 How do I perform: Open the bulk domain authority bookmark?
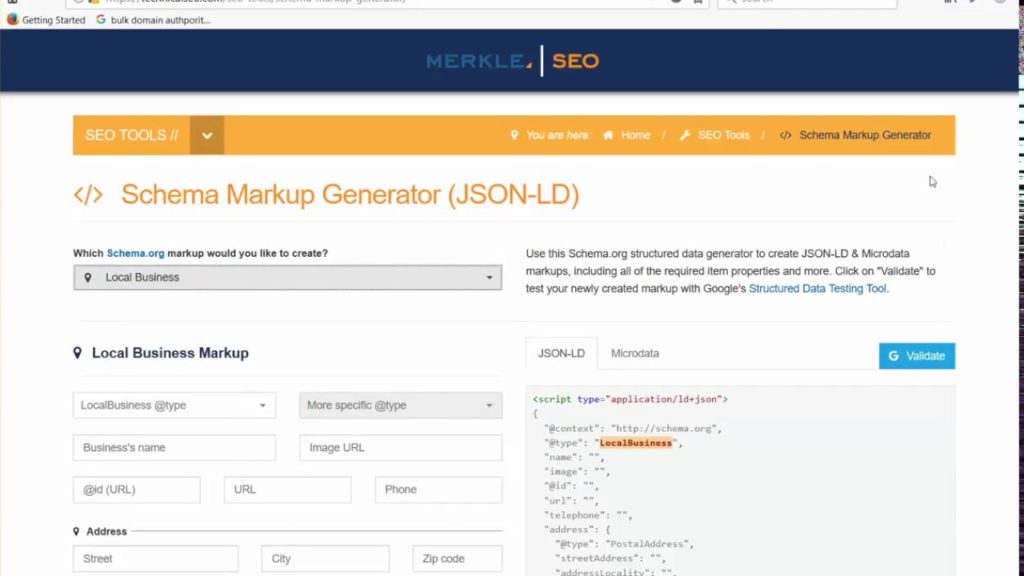point(153,20)
